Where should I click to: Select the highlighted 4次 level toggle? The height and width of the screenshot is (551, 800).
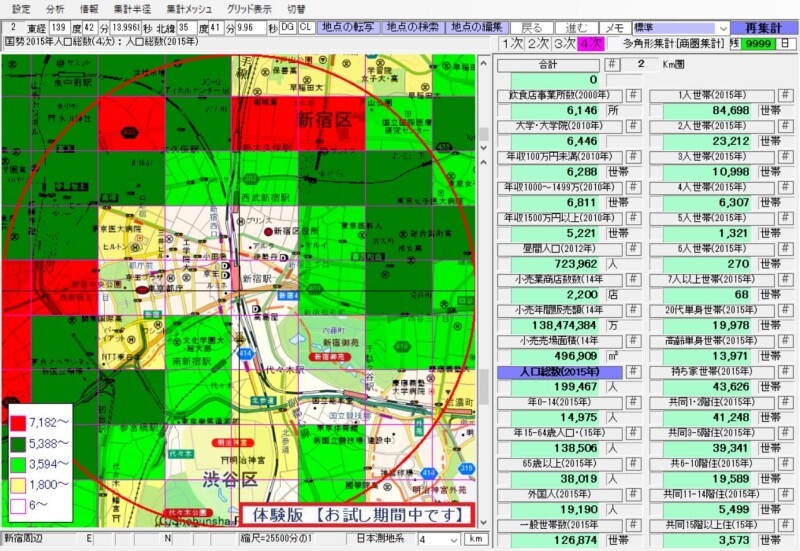point(590,44)
